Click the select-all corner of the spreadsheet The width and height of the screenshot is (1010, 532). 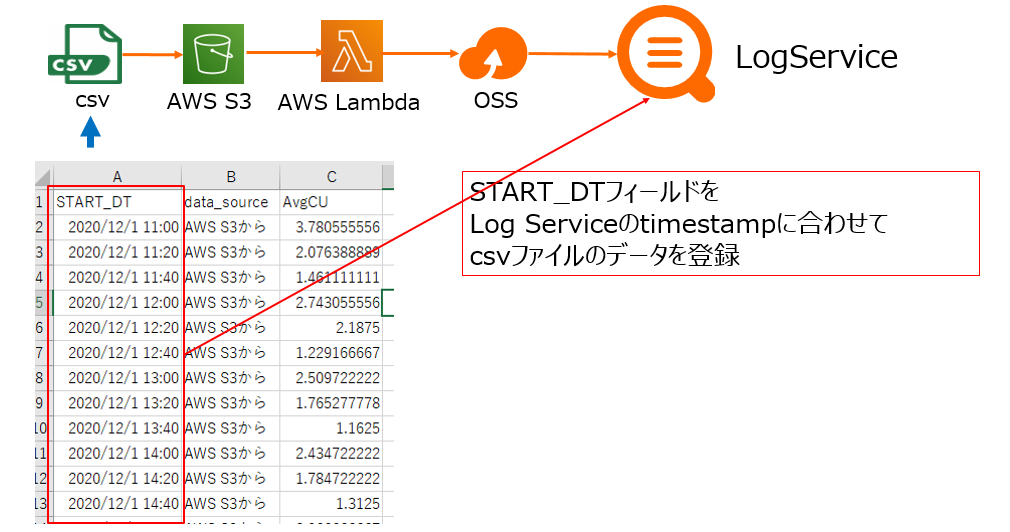coord(43,176)
